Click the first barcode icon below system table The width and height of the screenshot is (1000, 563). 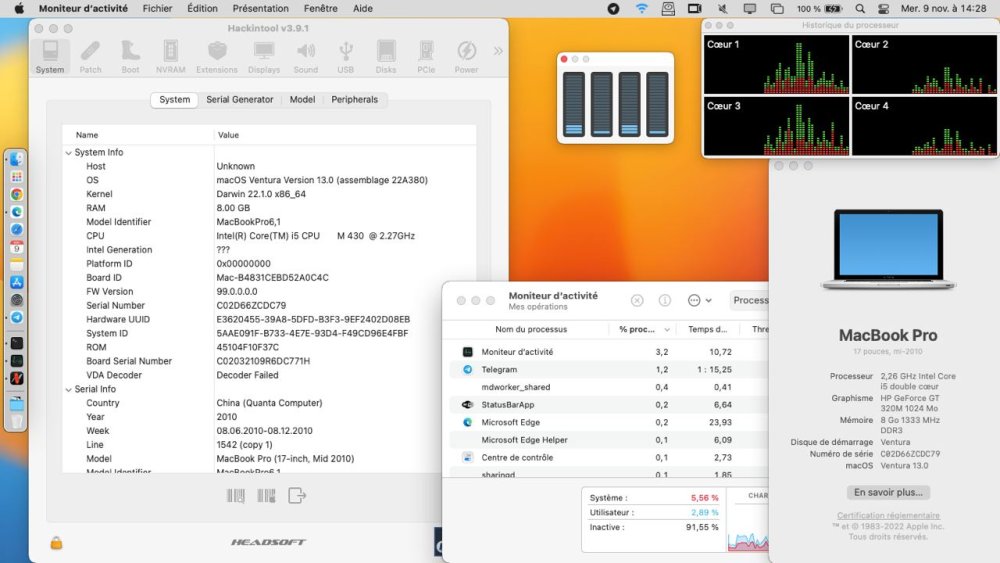(236, 495)
